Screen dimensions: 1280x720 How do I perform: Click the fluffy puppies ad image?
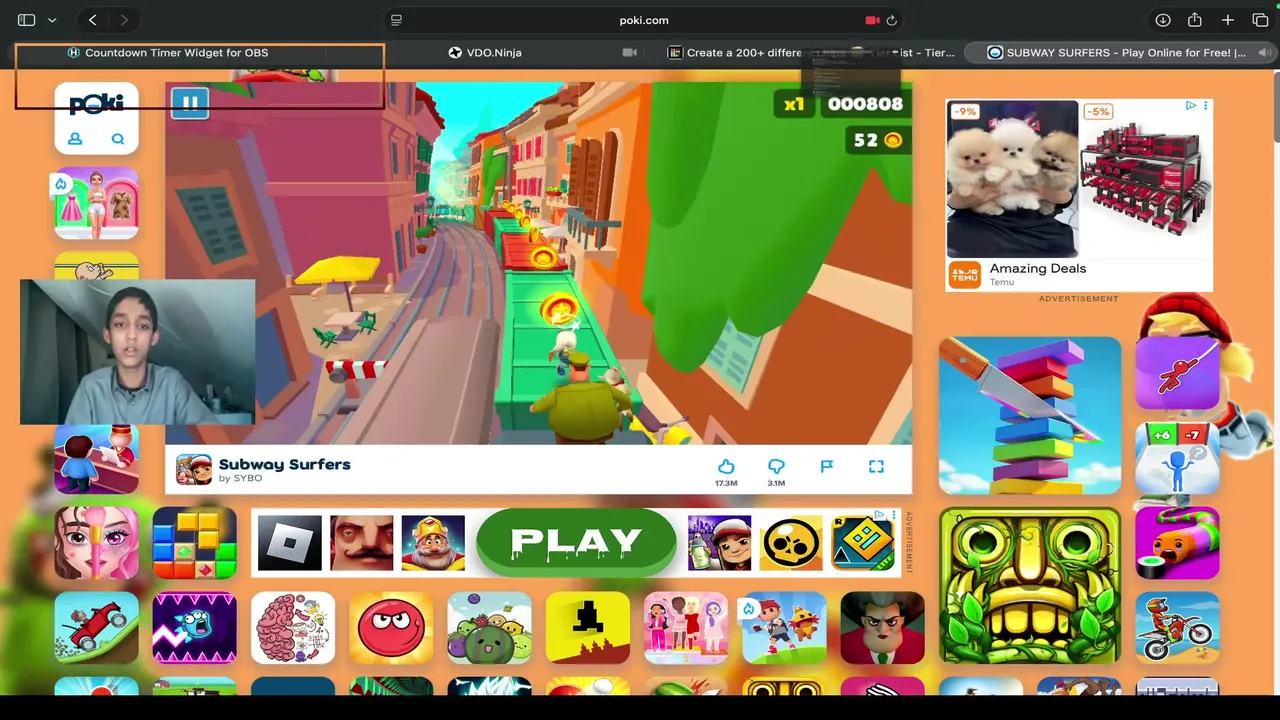click(x=1012, y=179)
